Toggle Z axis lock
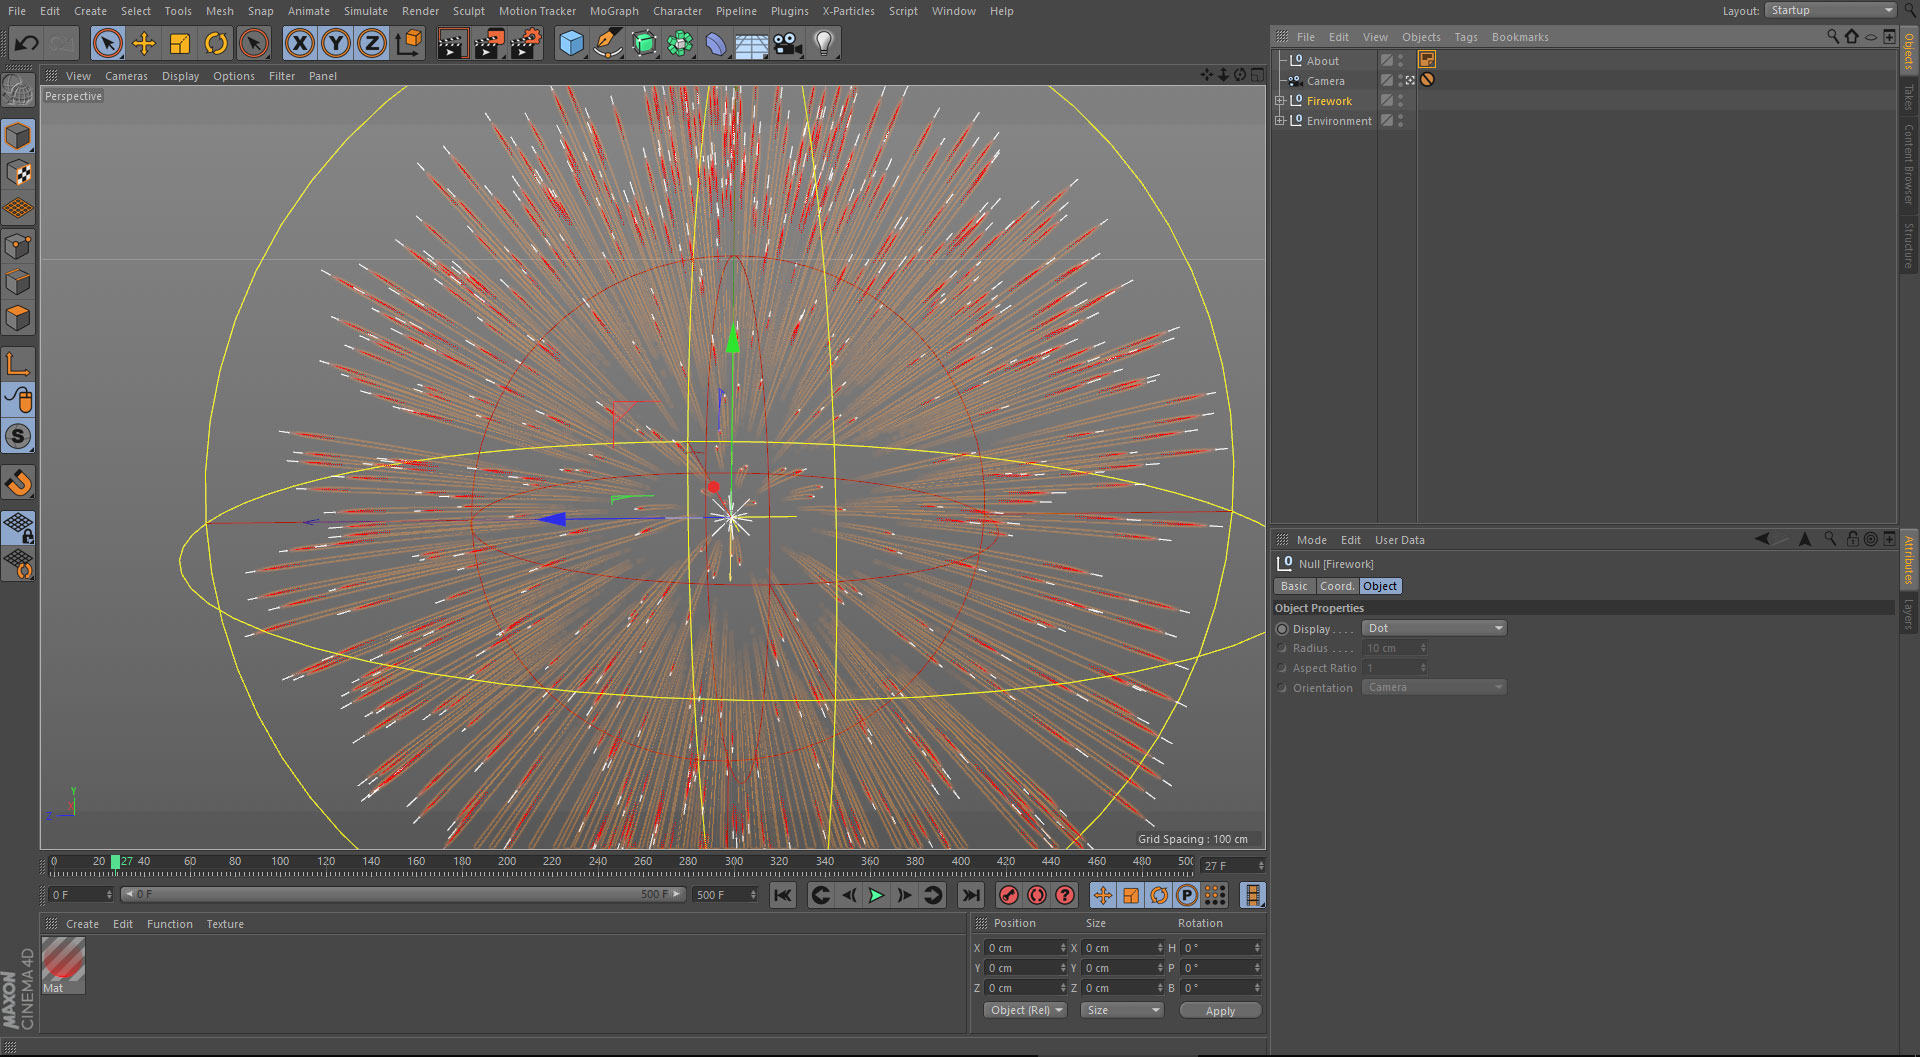Screen dimensions: 1920x1057 click(372, 43)
